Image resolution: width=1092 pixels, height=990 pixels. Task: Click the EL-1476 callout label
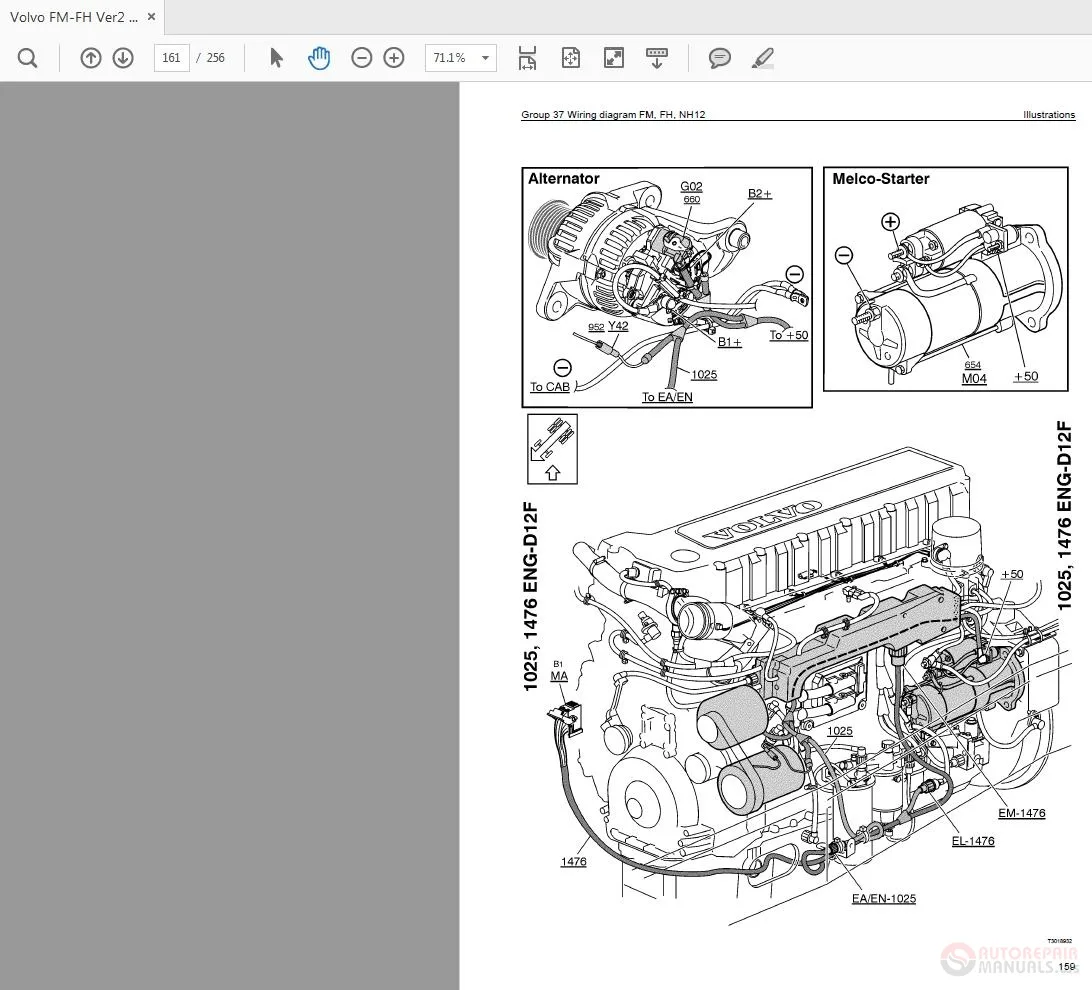(973, 841)
